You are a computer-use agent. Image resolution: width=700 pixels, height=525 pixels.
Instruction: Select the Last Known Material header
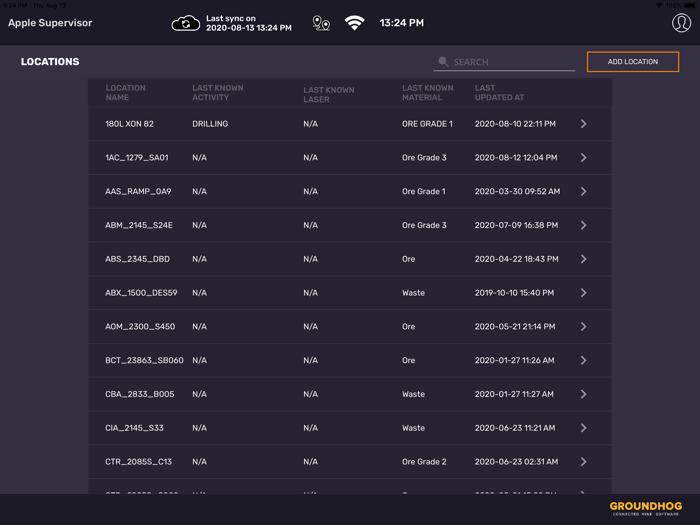pyautogui.click(x=428, y=93)
